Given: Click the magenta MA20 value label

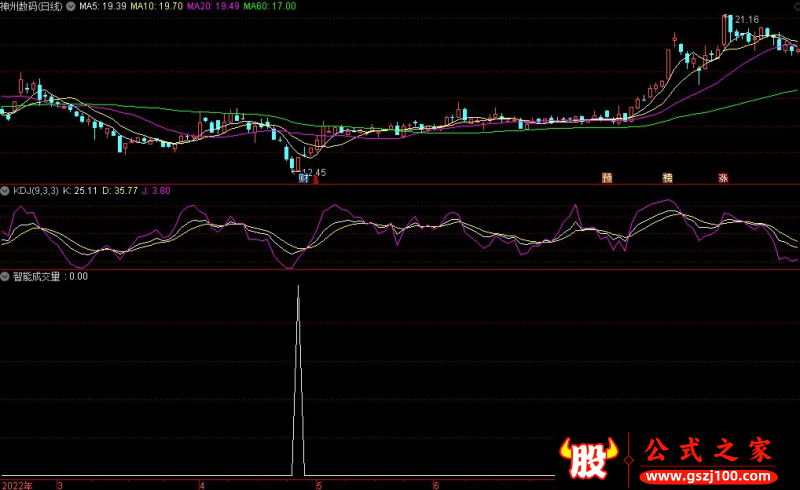Looking at the screenshot, I should coord(213,6).
